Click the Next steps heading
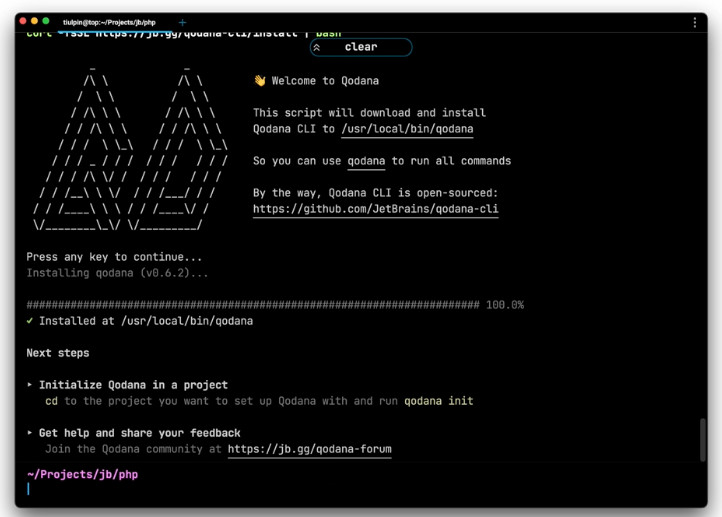Image resolution: width=722 pixels, height=517 pixels. 58,353
